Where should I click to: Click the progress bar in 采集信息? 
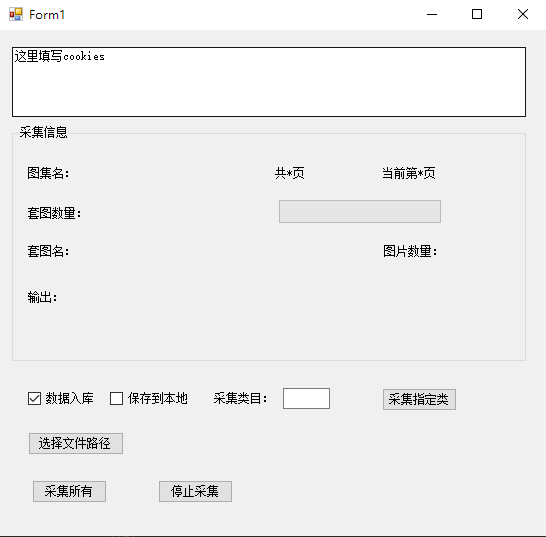tap(360, 211)
